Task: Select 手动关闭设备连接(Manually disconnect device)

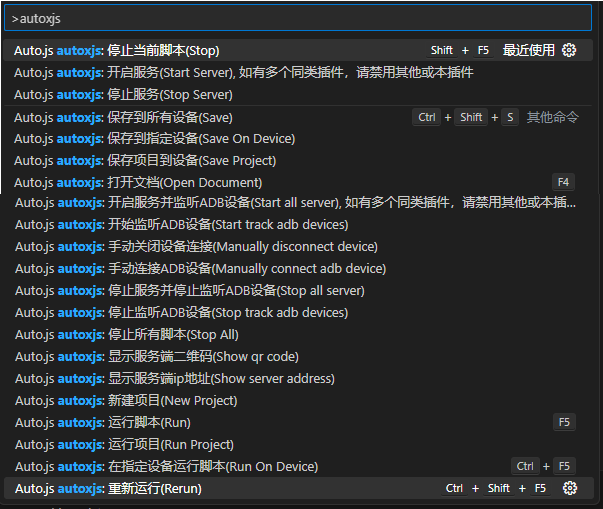Action: click(298, 246)
